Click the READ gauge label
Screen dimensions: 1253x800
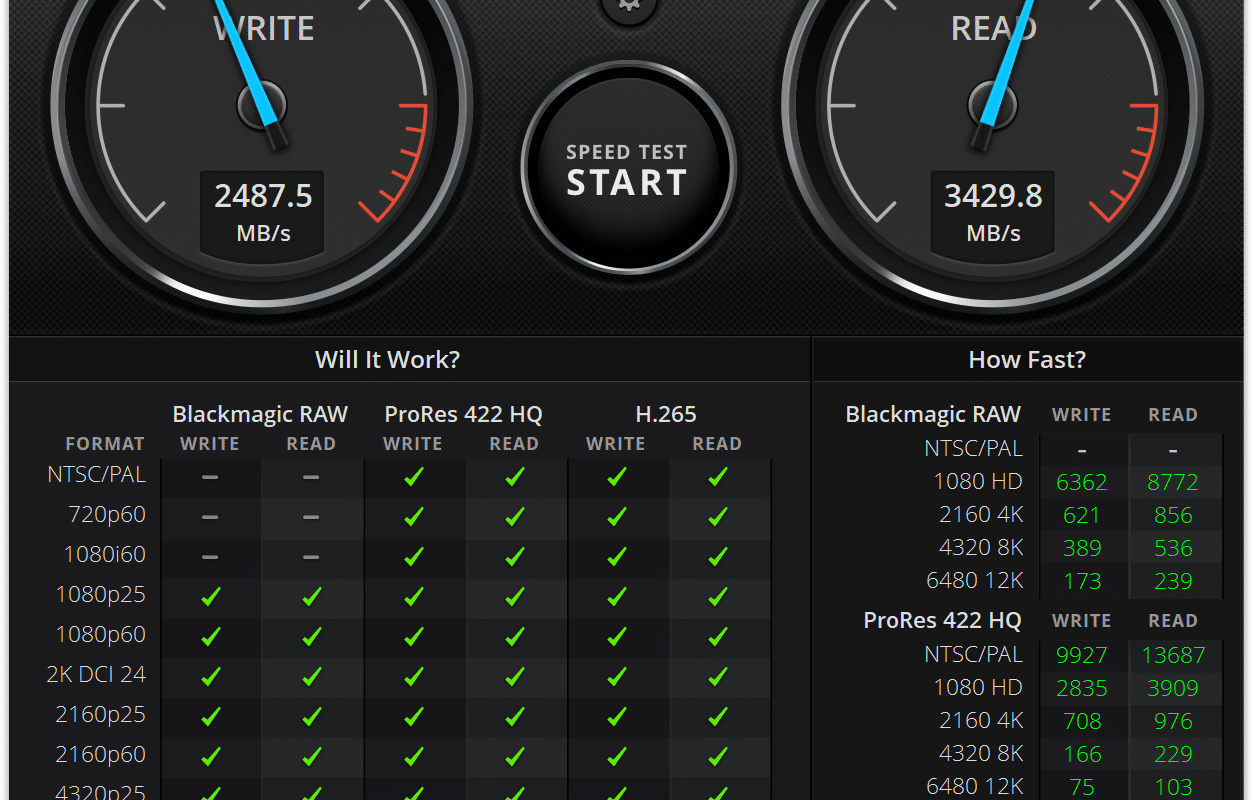pos(994,28)
